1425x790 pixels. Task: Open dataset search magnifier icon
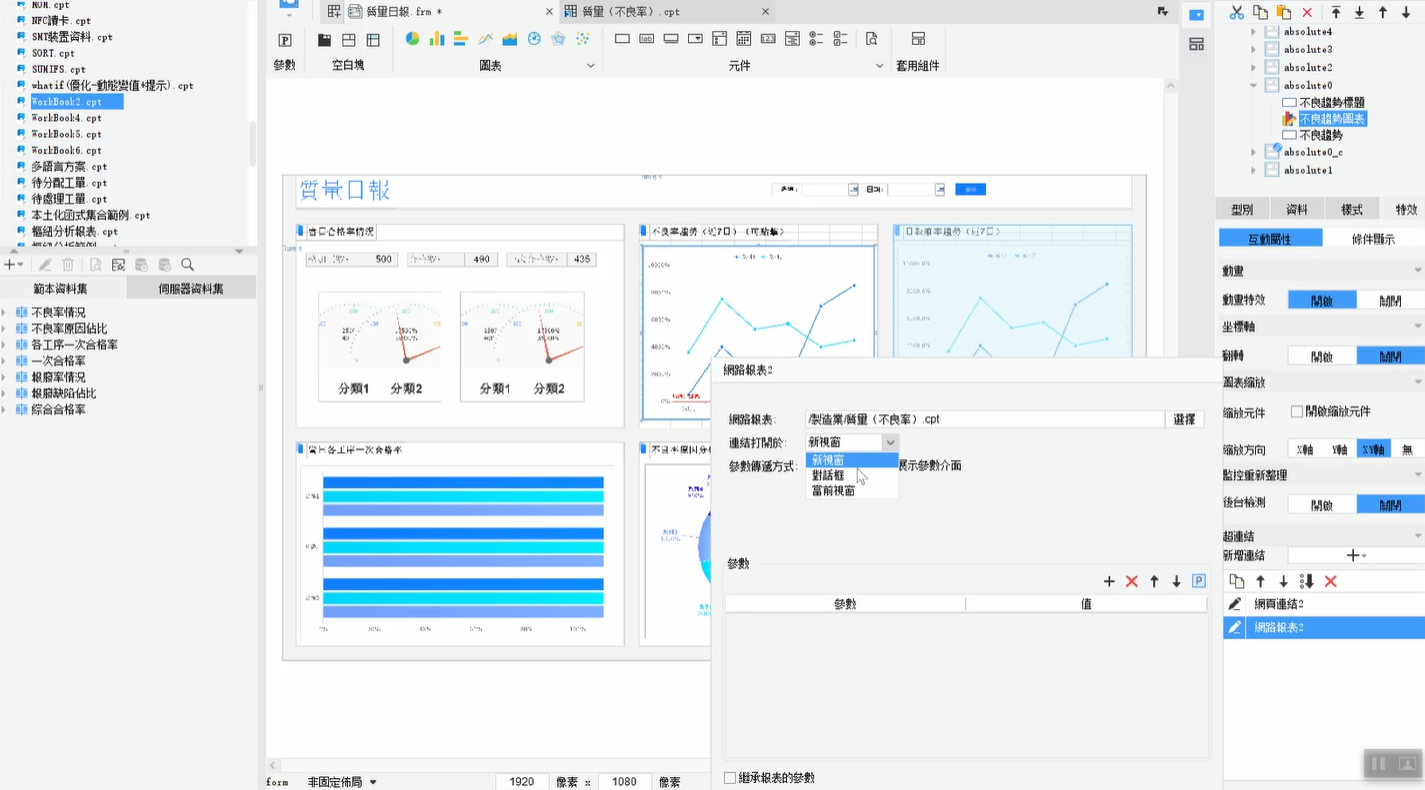187,265
